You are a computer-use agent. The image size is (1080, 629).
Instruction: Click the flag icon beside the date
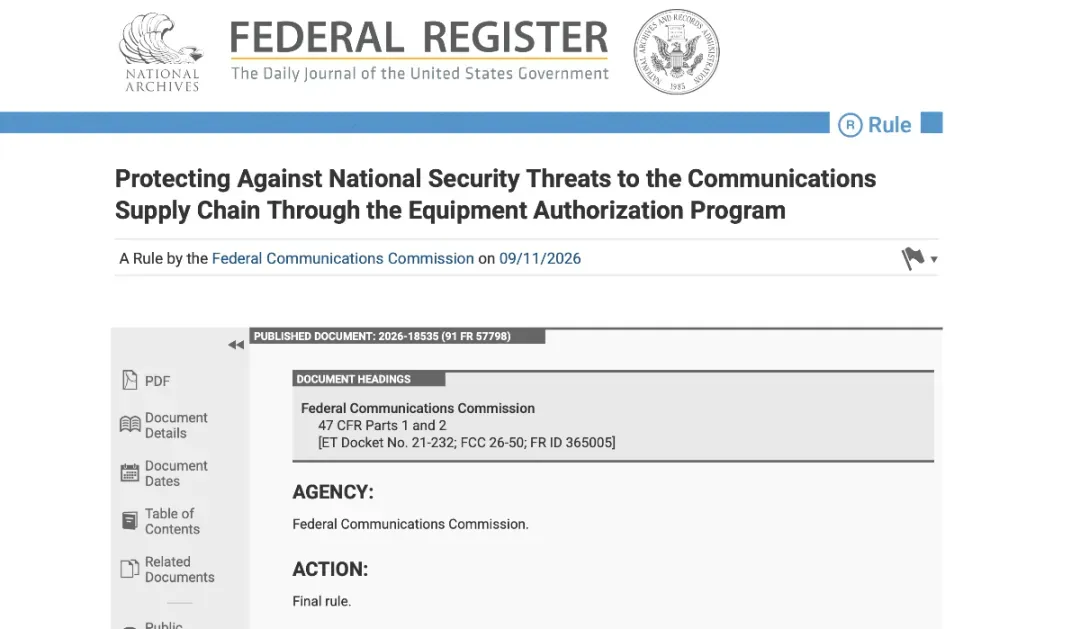pos(913,258)
